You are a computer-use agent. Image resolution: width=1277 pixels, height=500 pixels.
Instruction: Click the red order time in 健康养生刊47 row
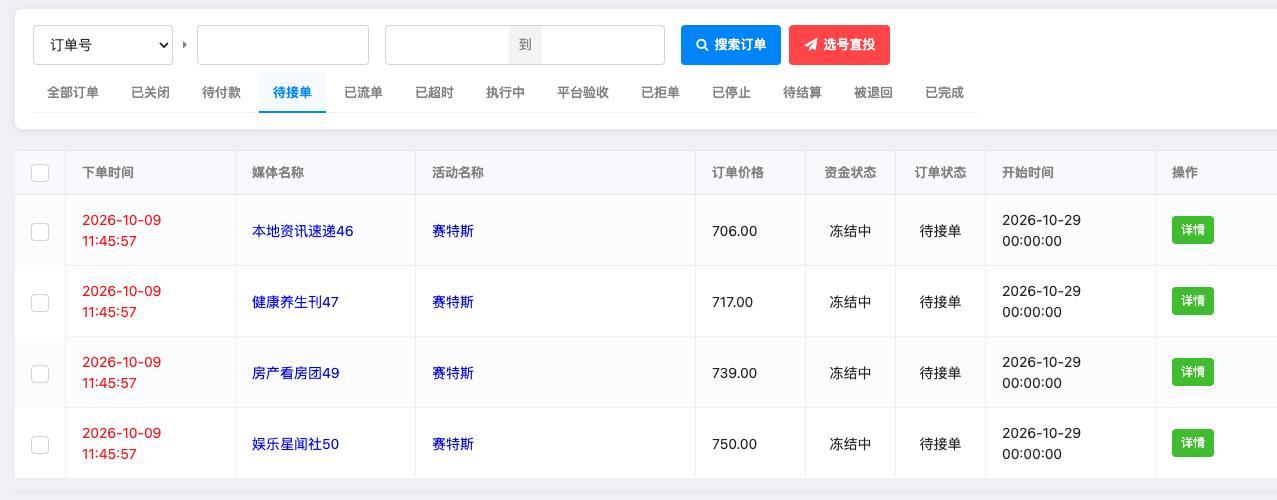pyautogui.click(x=122, y=302)
